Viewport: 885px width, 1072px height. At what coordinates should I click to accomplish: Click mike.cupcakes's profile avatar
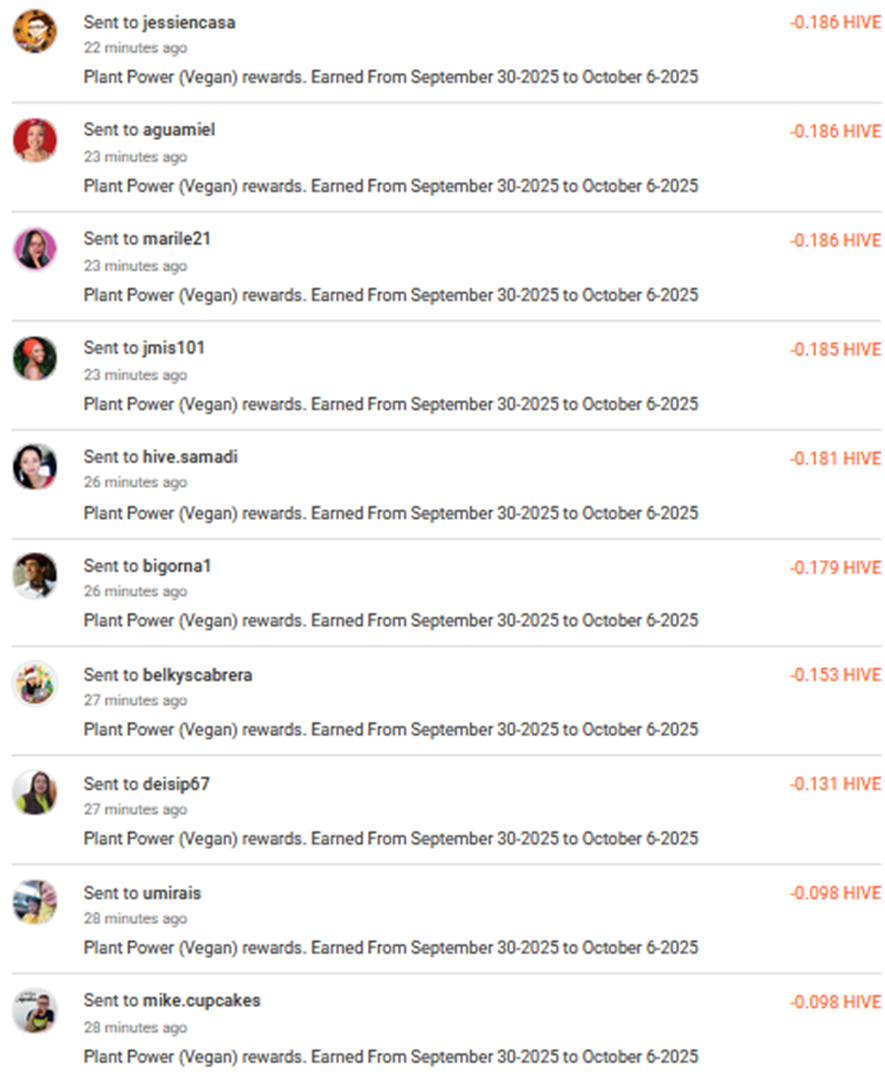click(34, 1011)
